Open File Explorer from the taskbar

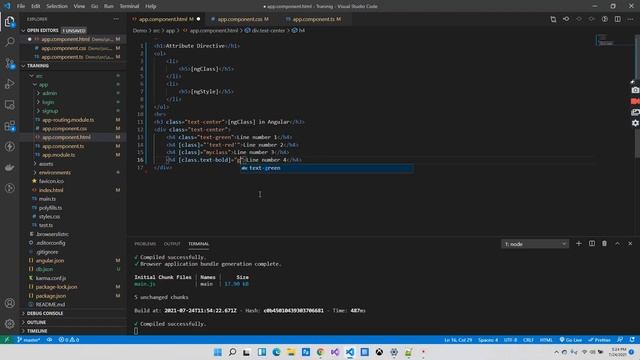click(291, 352)
